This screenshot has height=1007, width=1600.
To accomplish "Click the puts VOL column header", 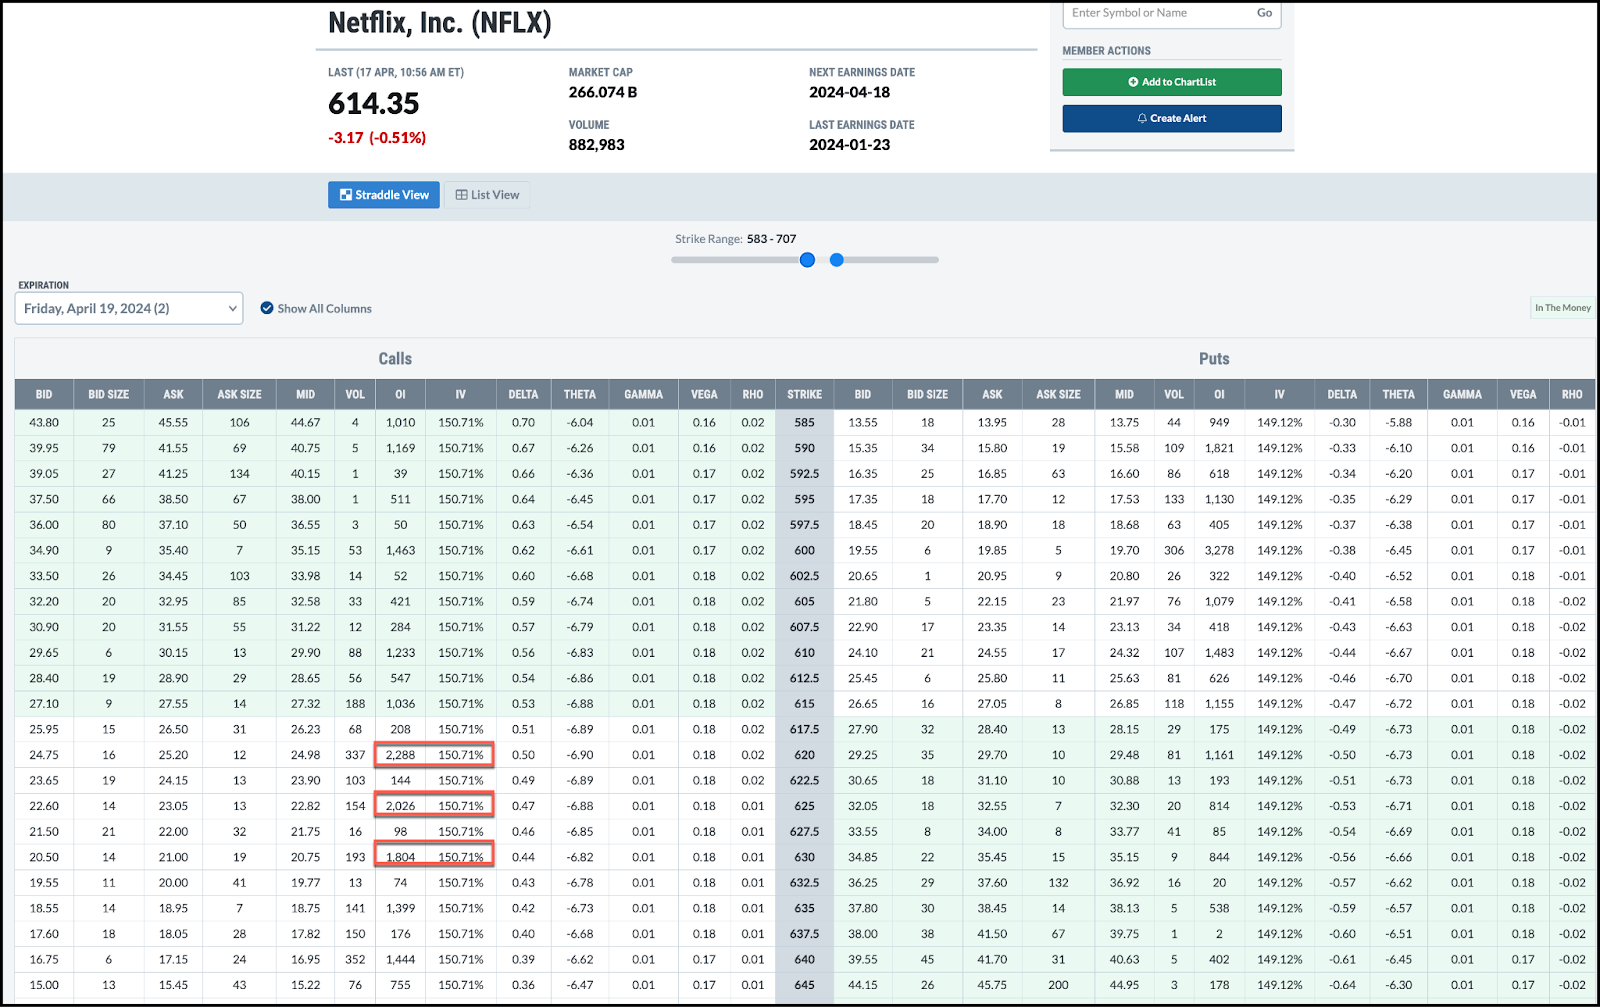I will pos(1174,394).
